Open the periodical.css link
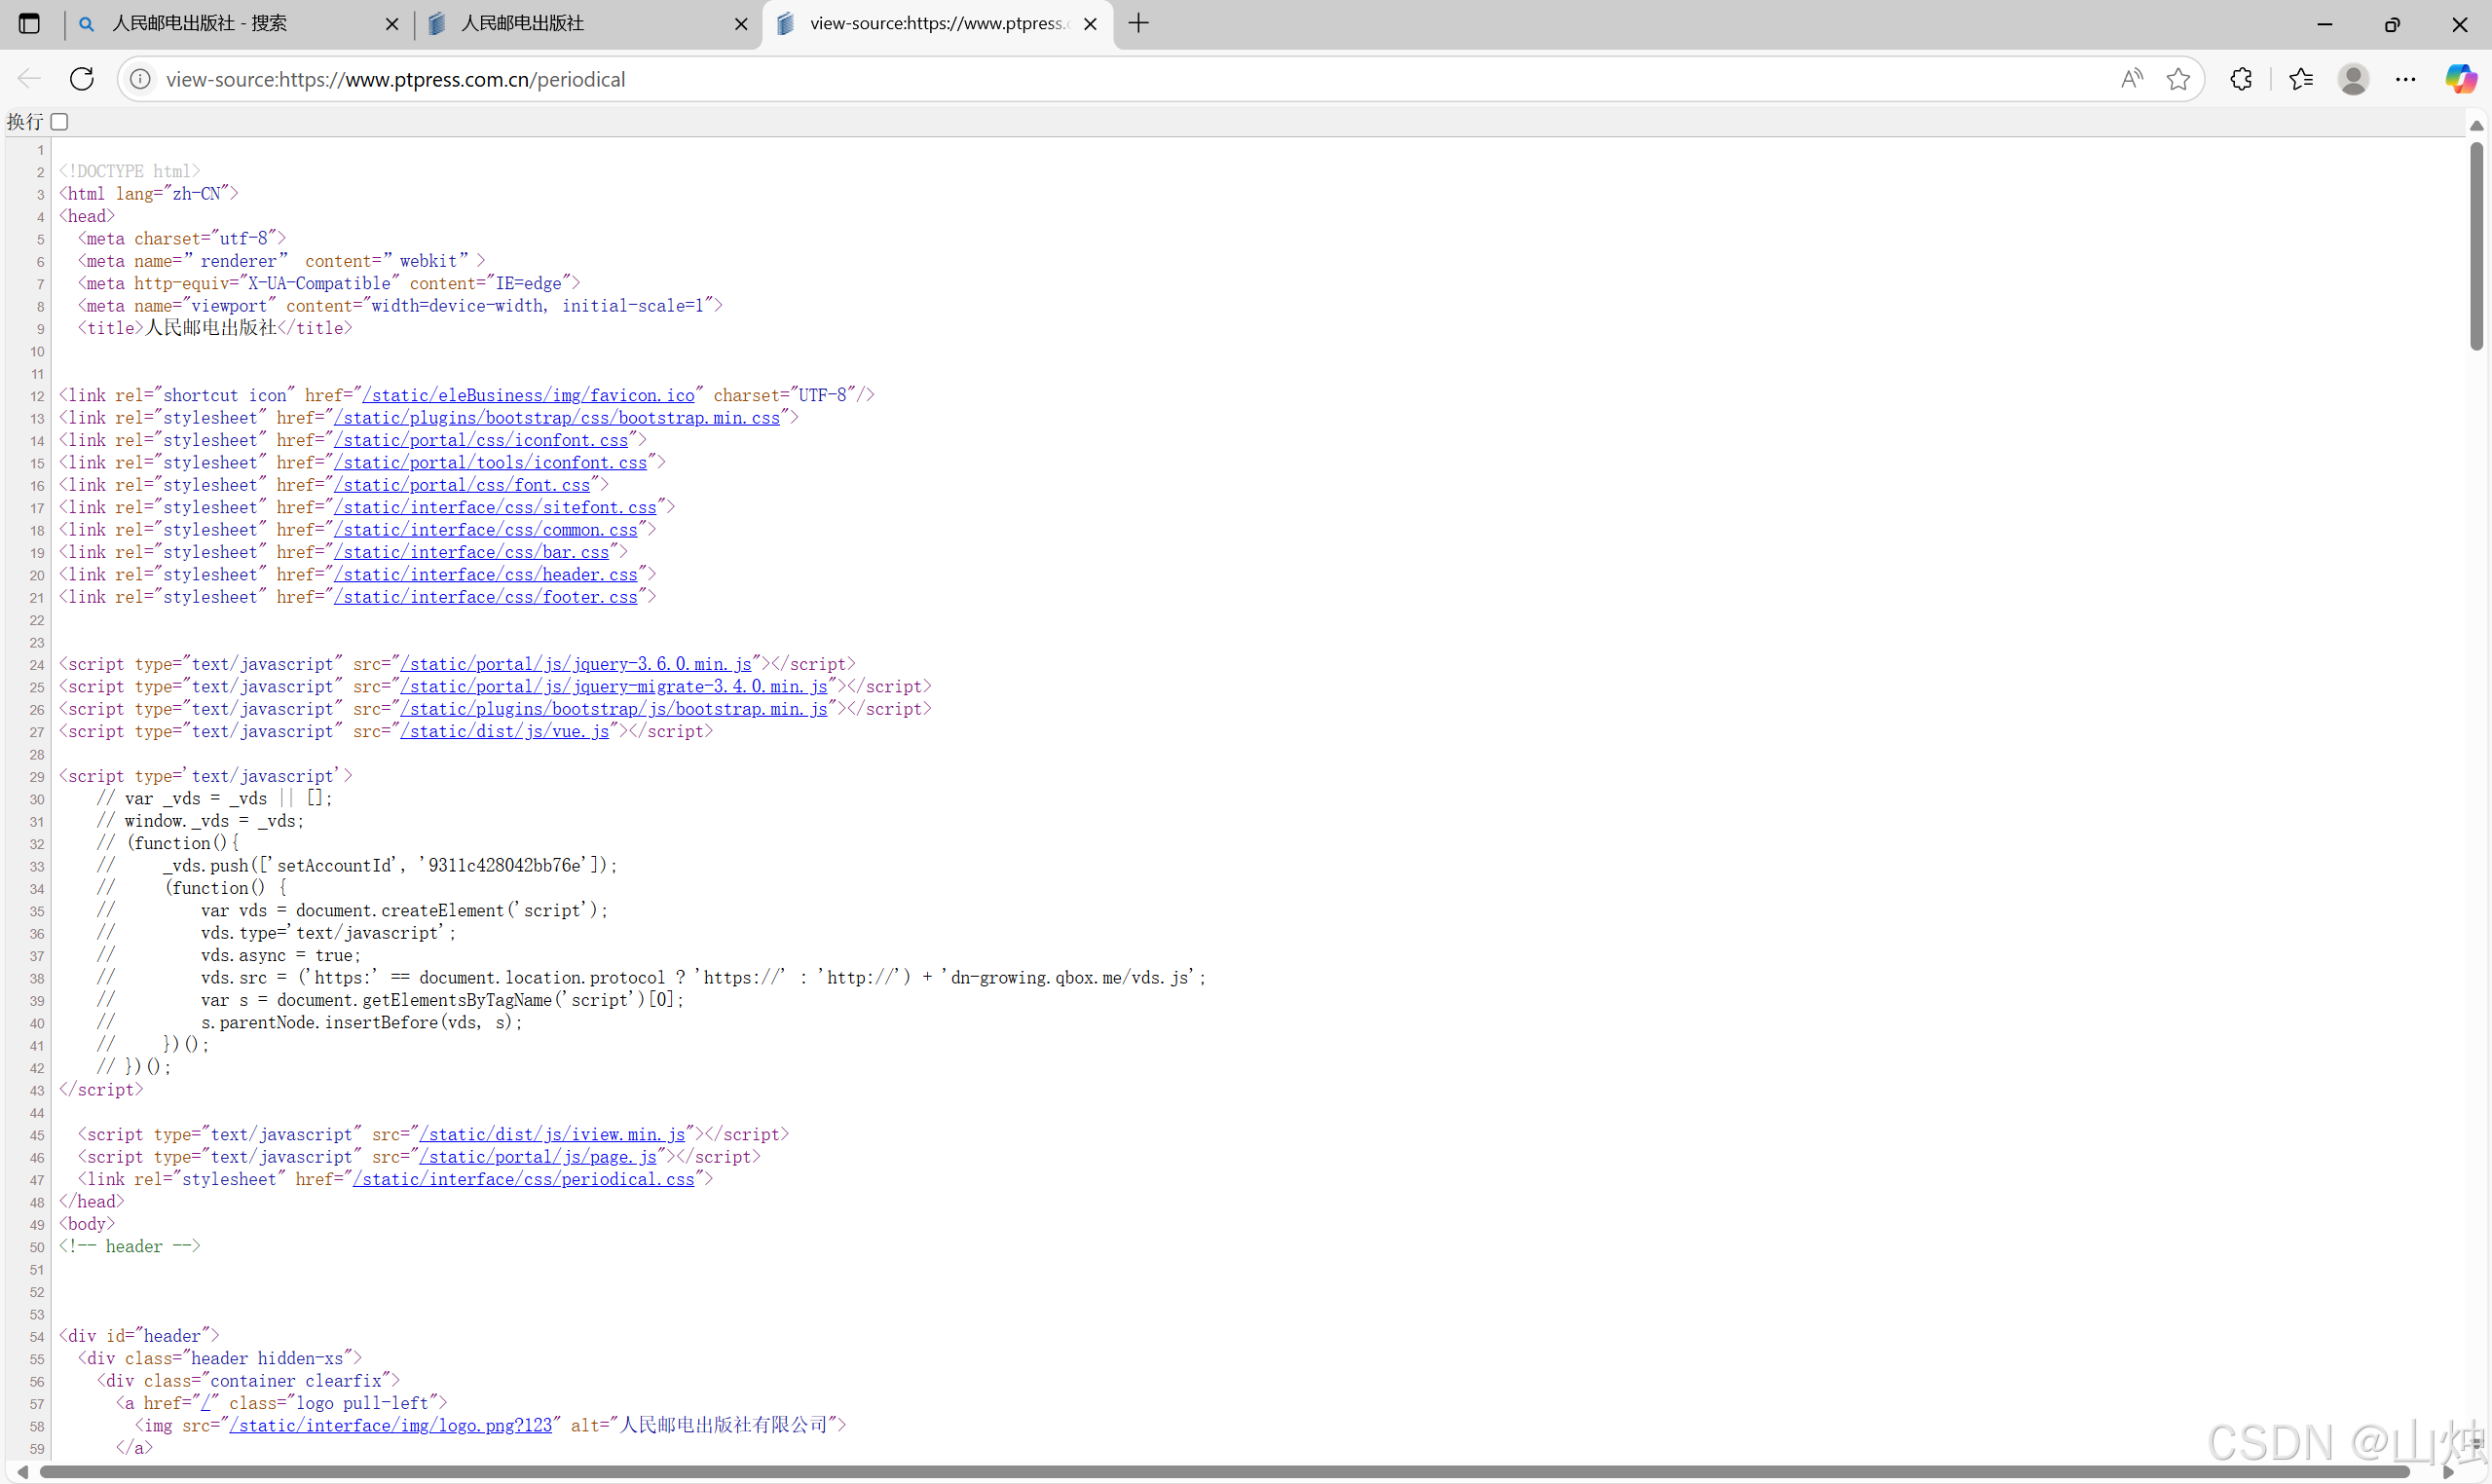Image resolution: width=2492 pixels, height=1484 pixels. pos(523,1179)
